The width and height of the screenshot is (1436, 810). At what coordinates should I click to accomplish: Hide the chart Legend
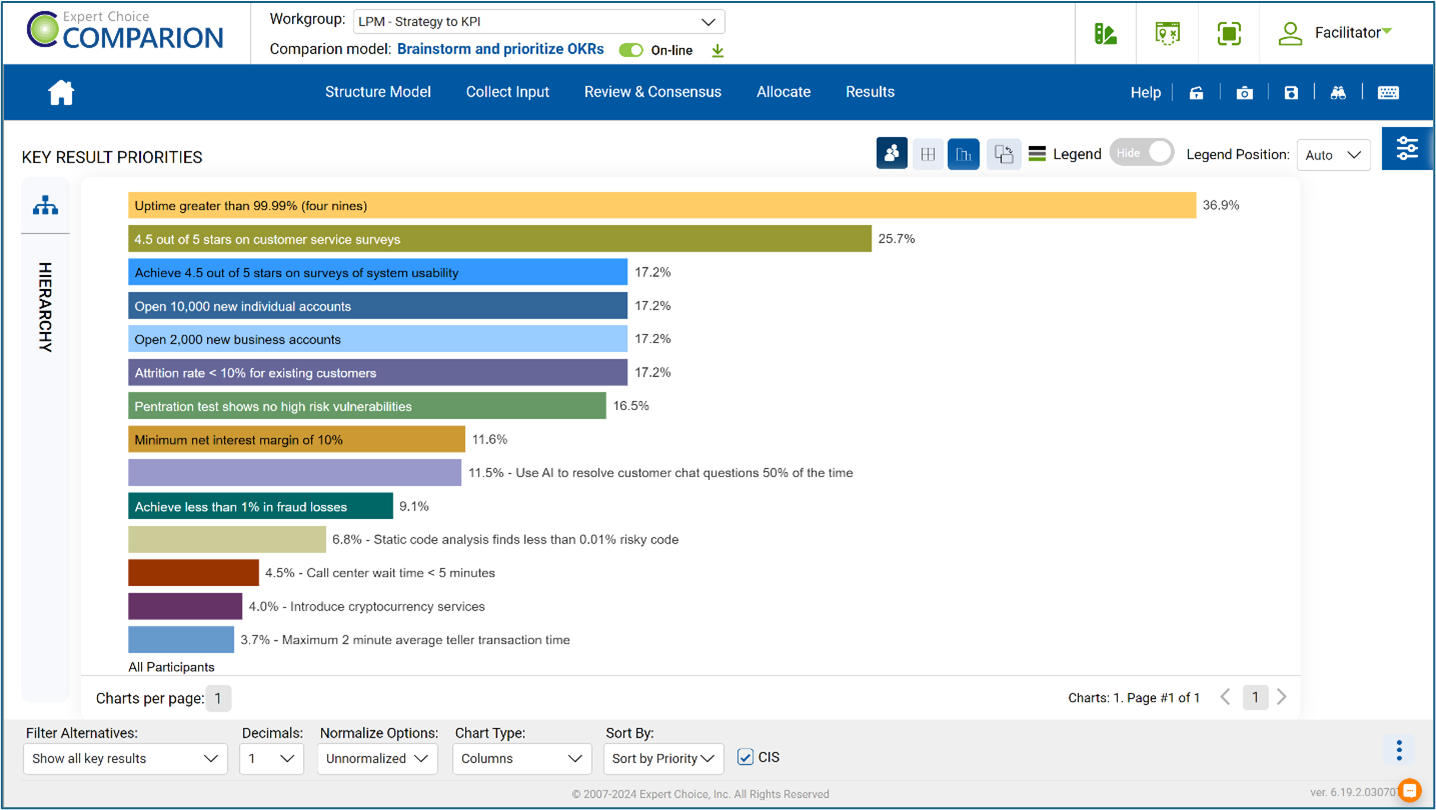pos(1141,153)
